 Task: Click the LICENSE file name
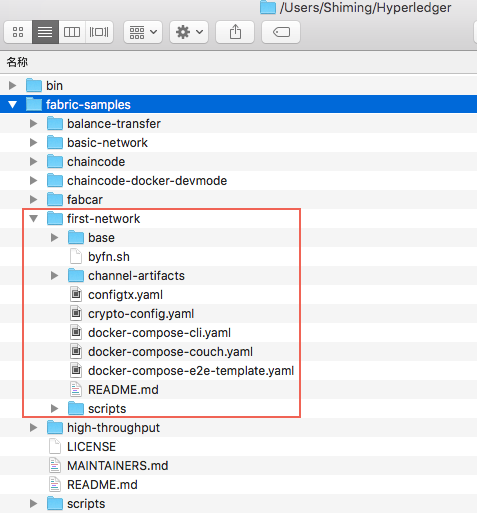[91, 447]
